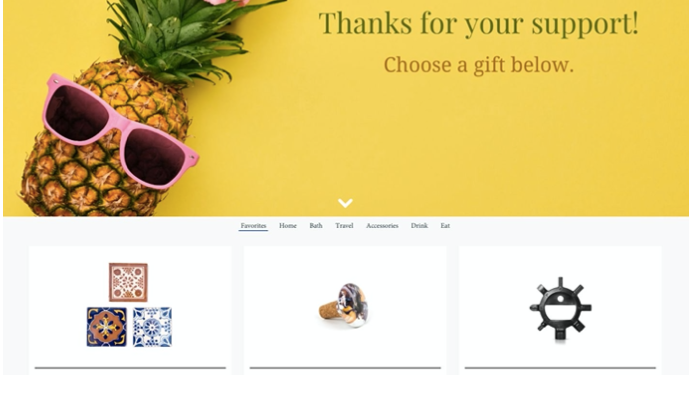Open the Home category tab
This screenshot has height=400, width=690.
(x=288, y=225)
